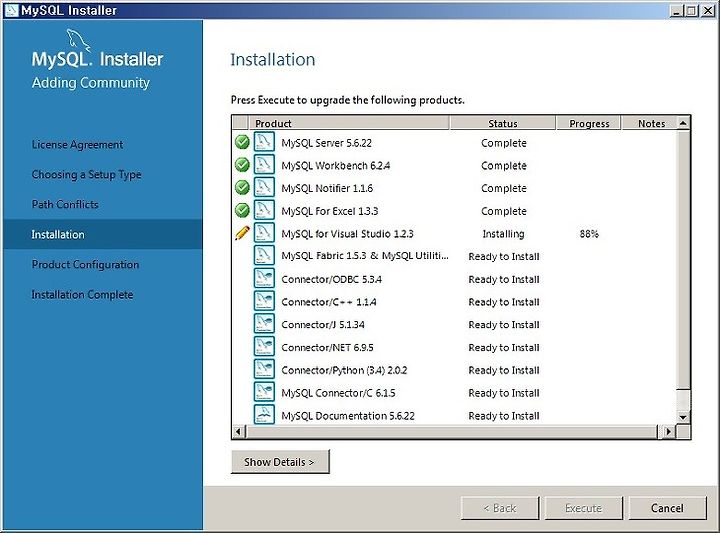Click green checkmark beside MySQL Notifier 1.1.6
This screenshot has height=533, width=720.
click(x=242, y=187)
